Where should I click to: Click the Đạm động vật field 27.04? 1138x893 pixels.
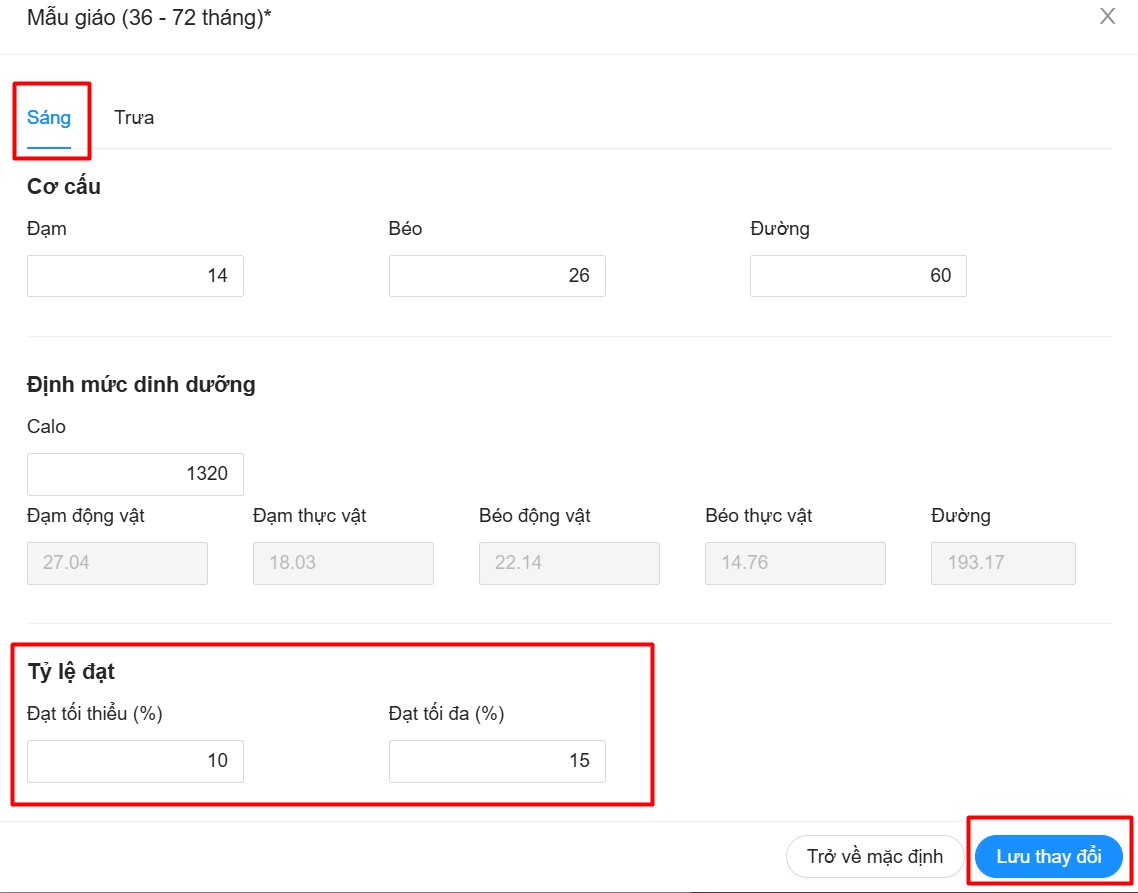[x=117, y=563]
